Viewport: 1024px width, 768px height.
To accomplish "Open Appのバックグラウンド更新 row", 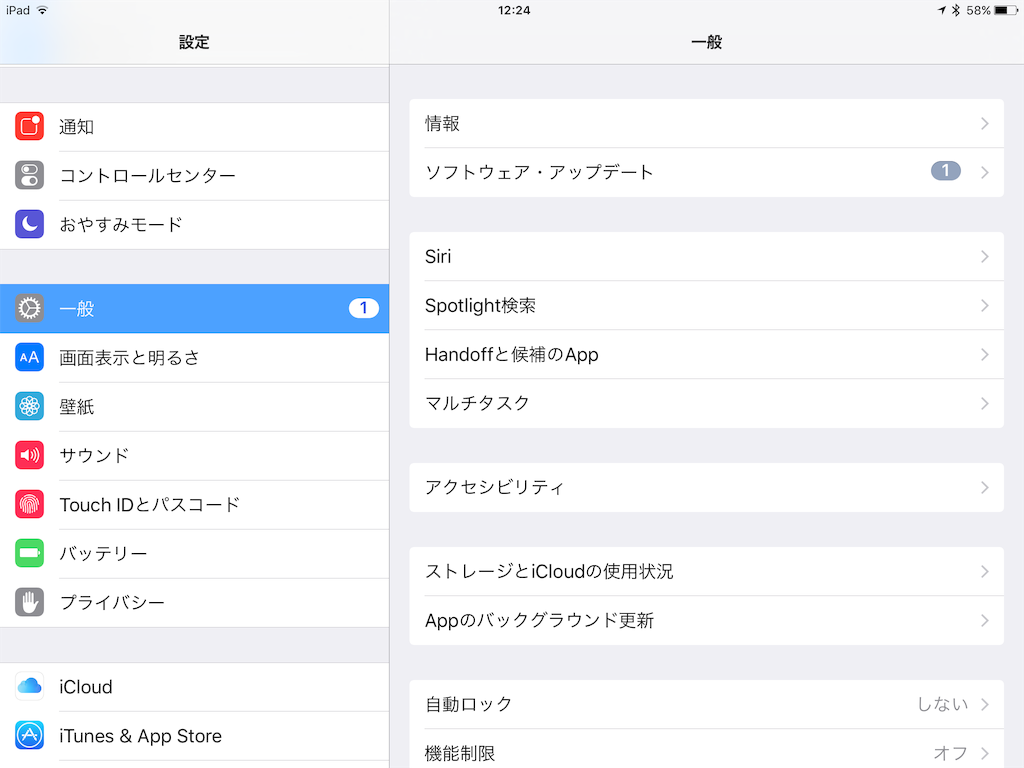I will point(707,620).
